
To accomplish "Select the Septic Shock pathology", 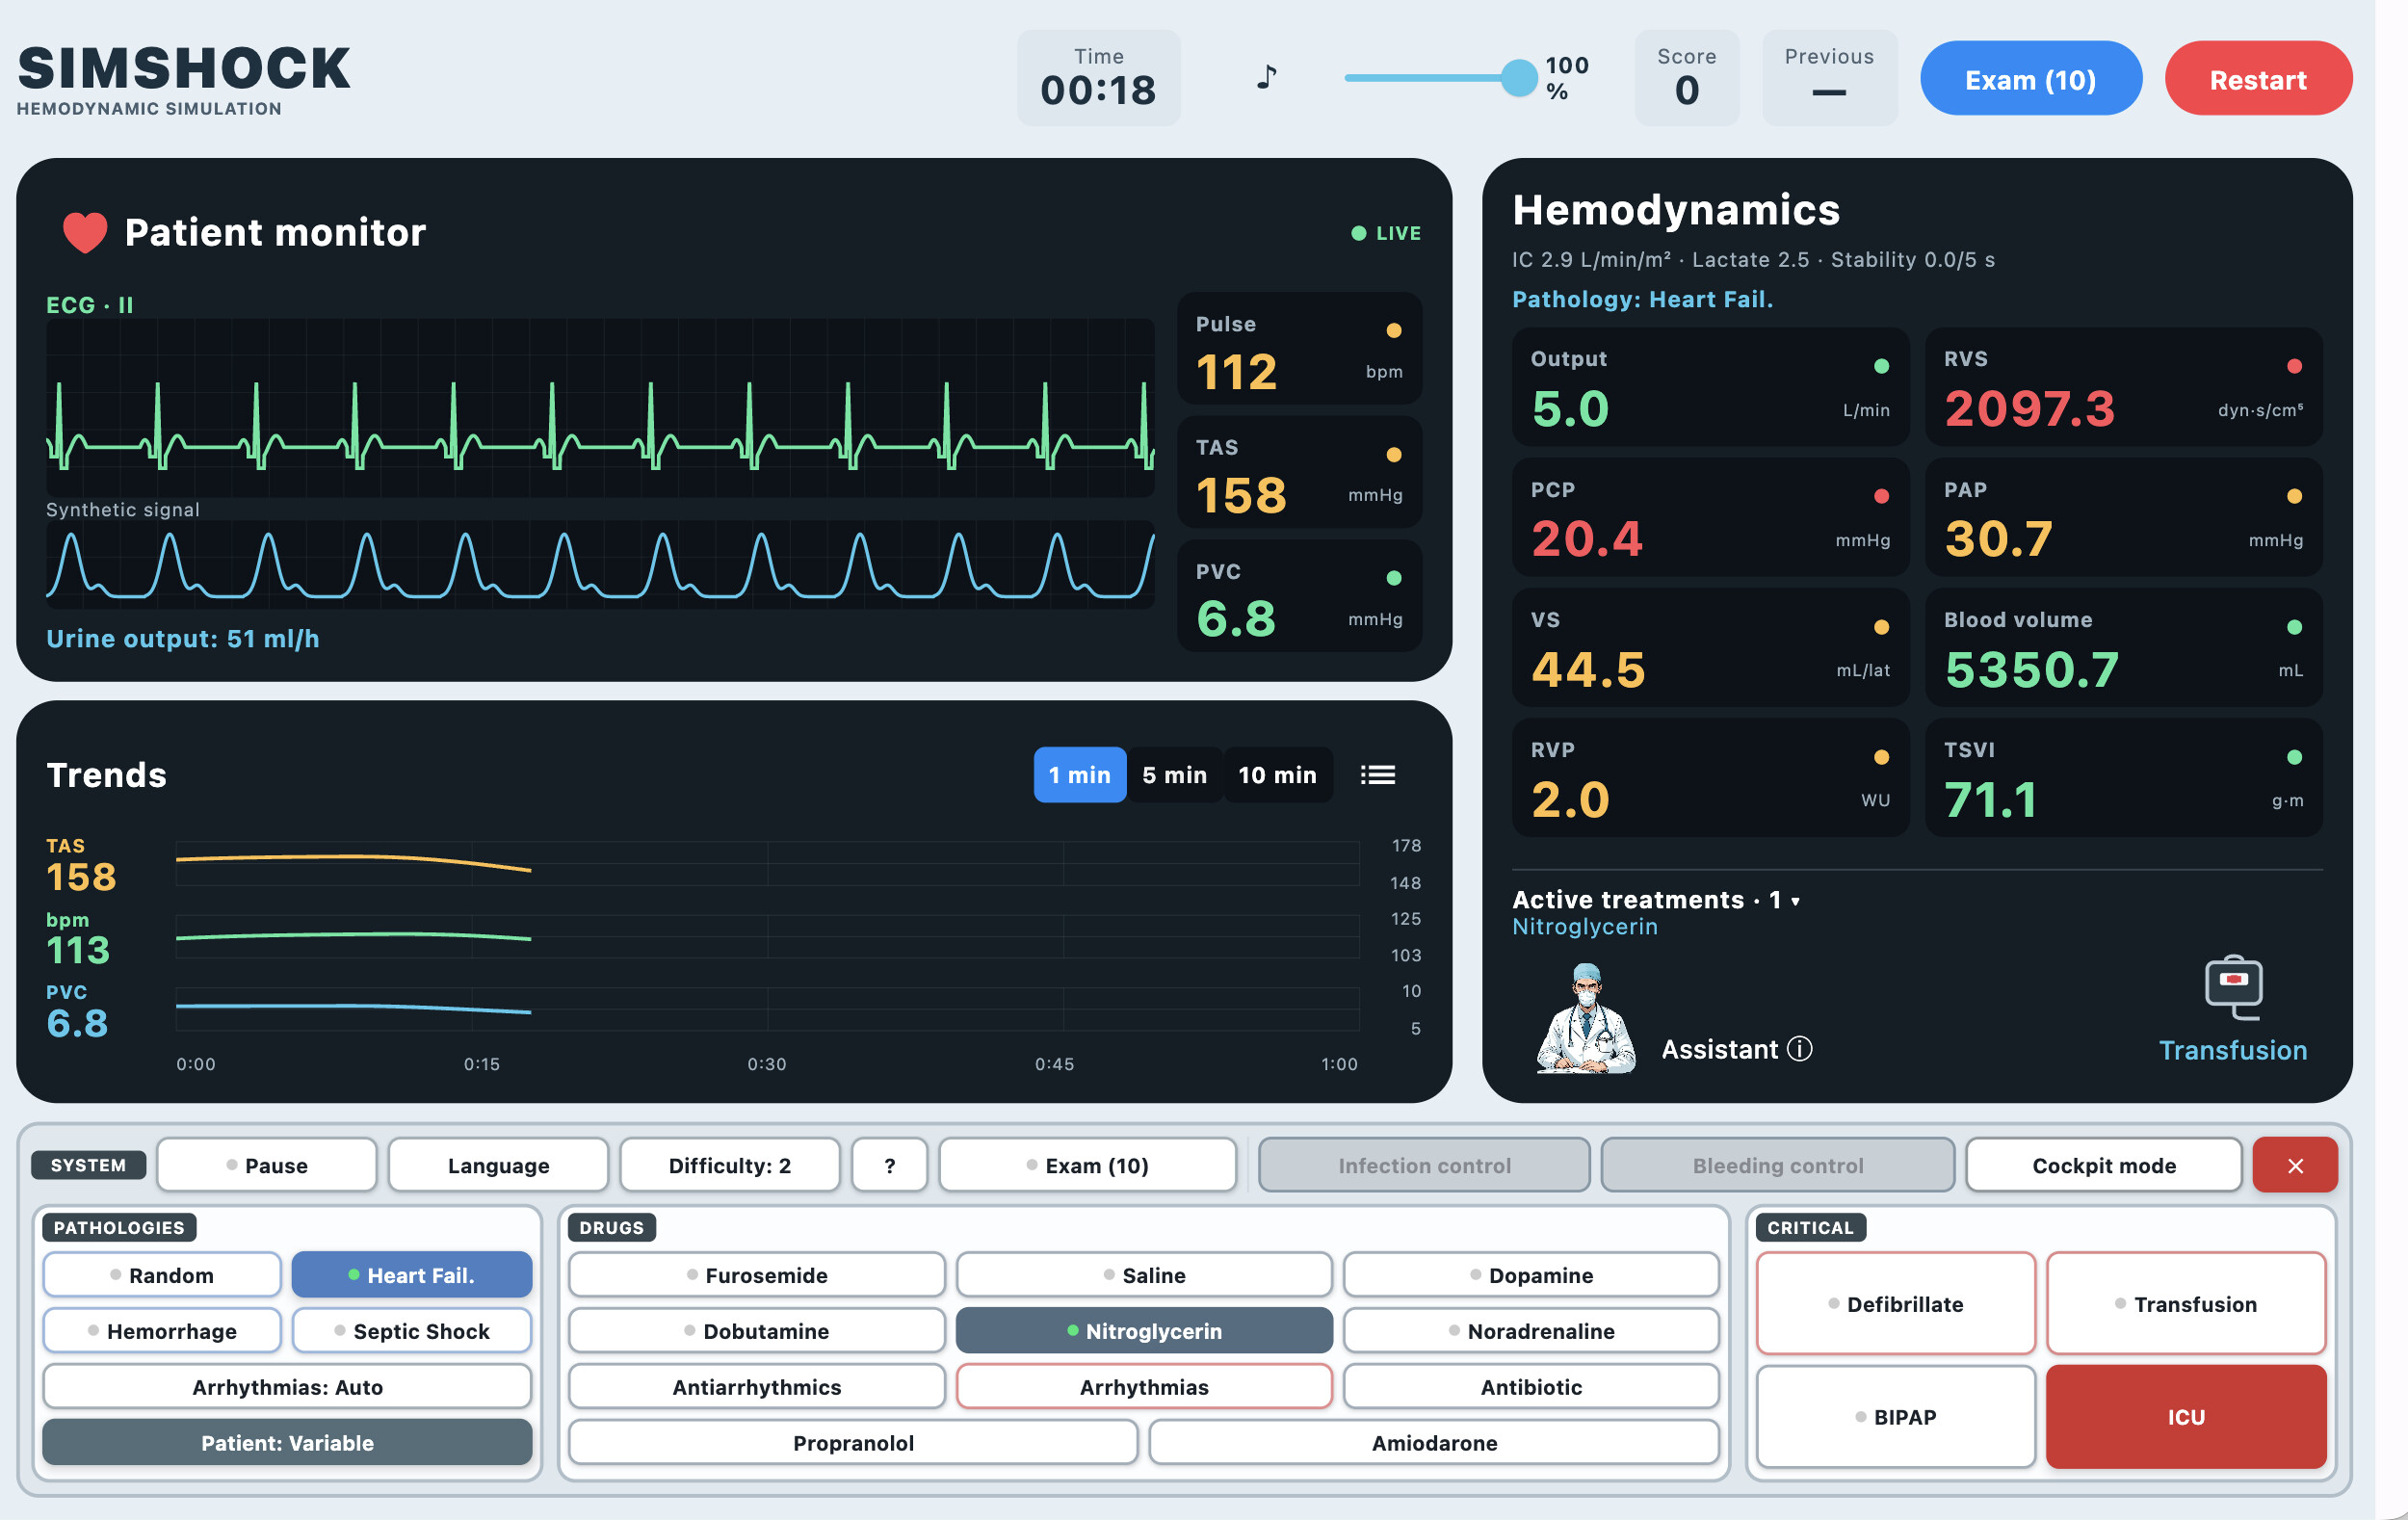I will (412, 1331).
